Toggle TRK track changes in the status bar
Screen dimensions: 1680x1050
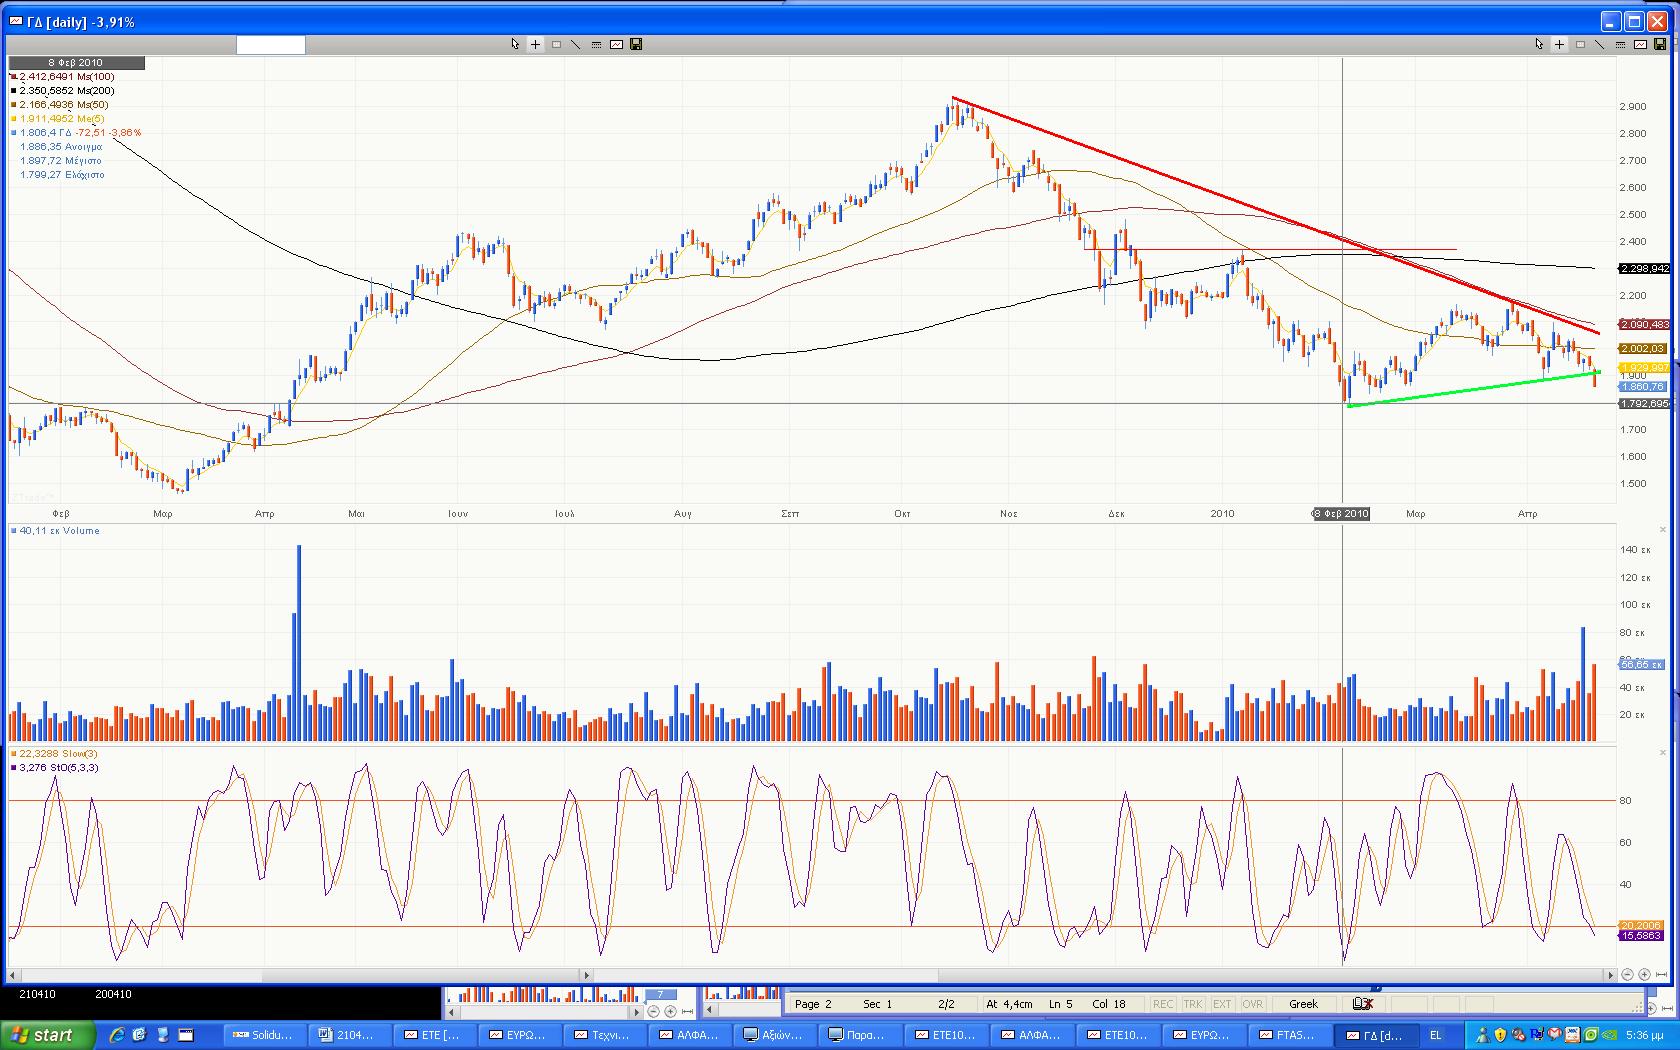pyautogui.click(x=1193, y=1004)
